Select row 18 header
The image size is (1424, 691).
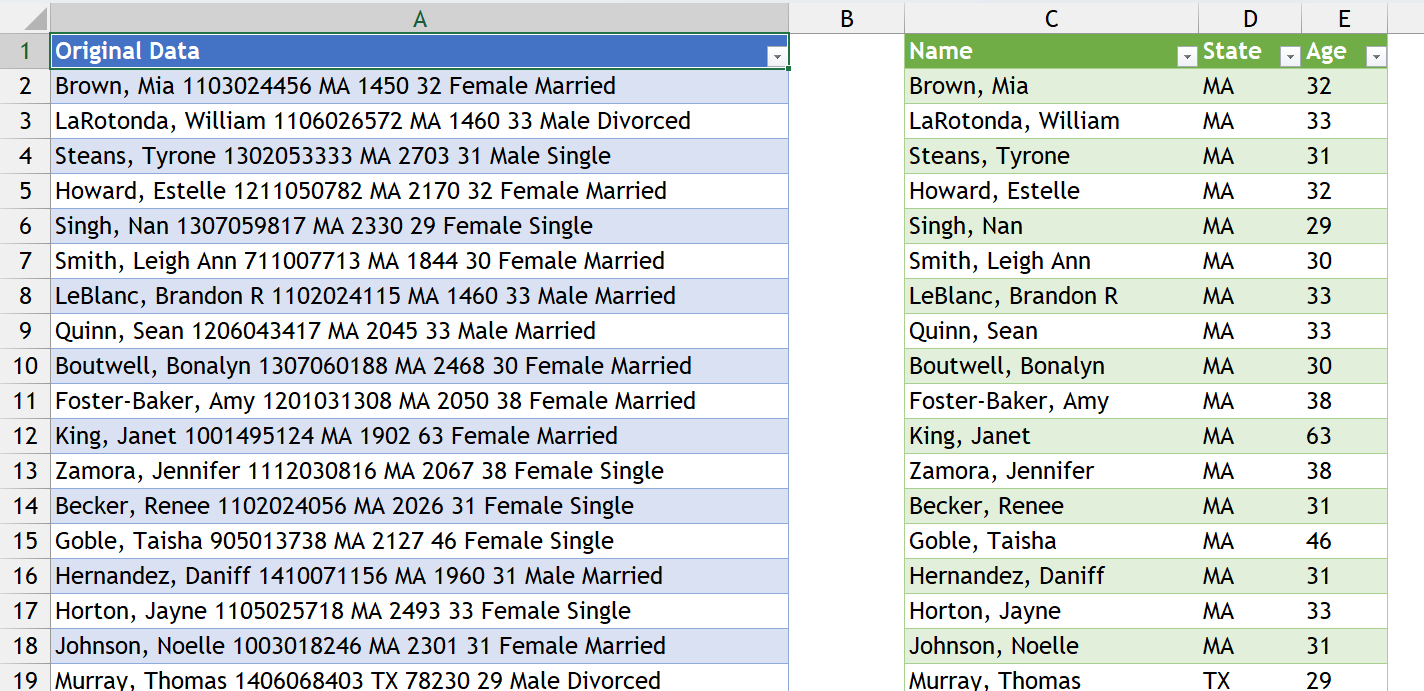pos(25,646)
